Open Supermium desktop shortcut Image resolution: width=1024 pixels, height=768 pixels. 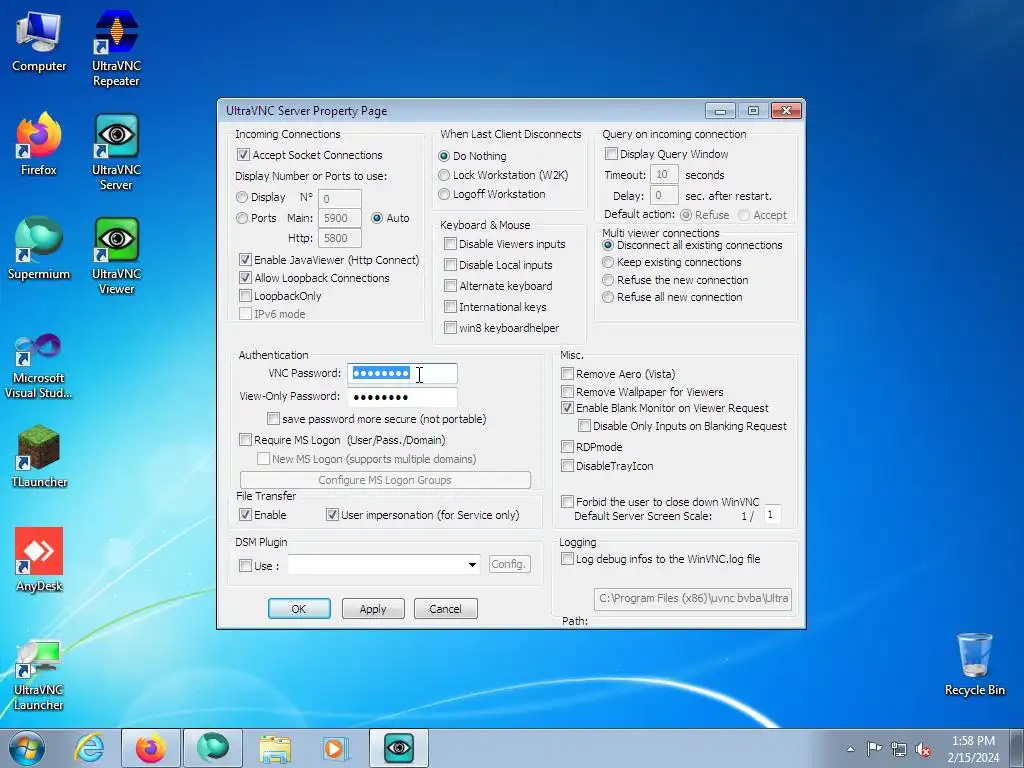click(x=39, y=249)
